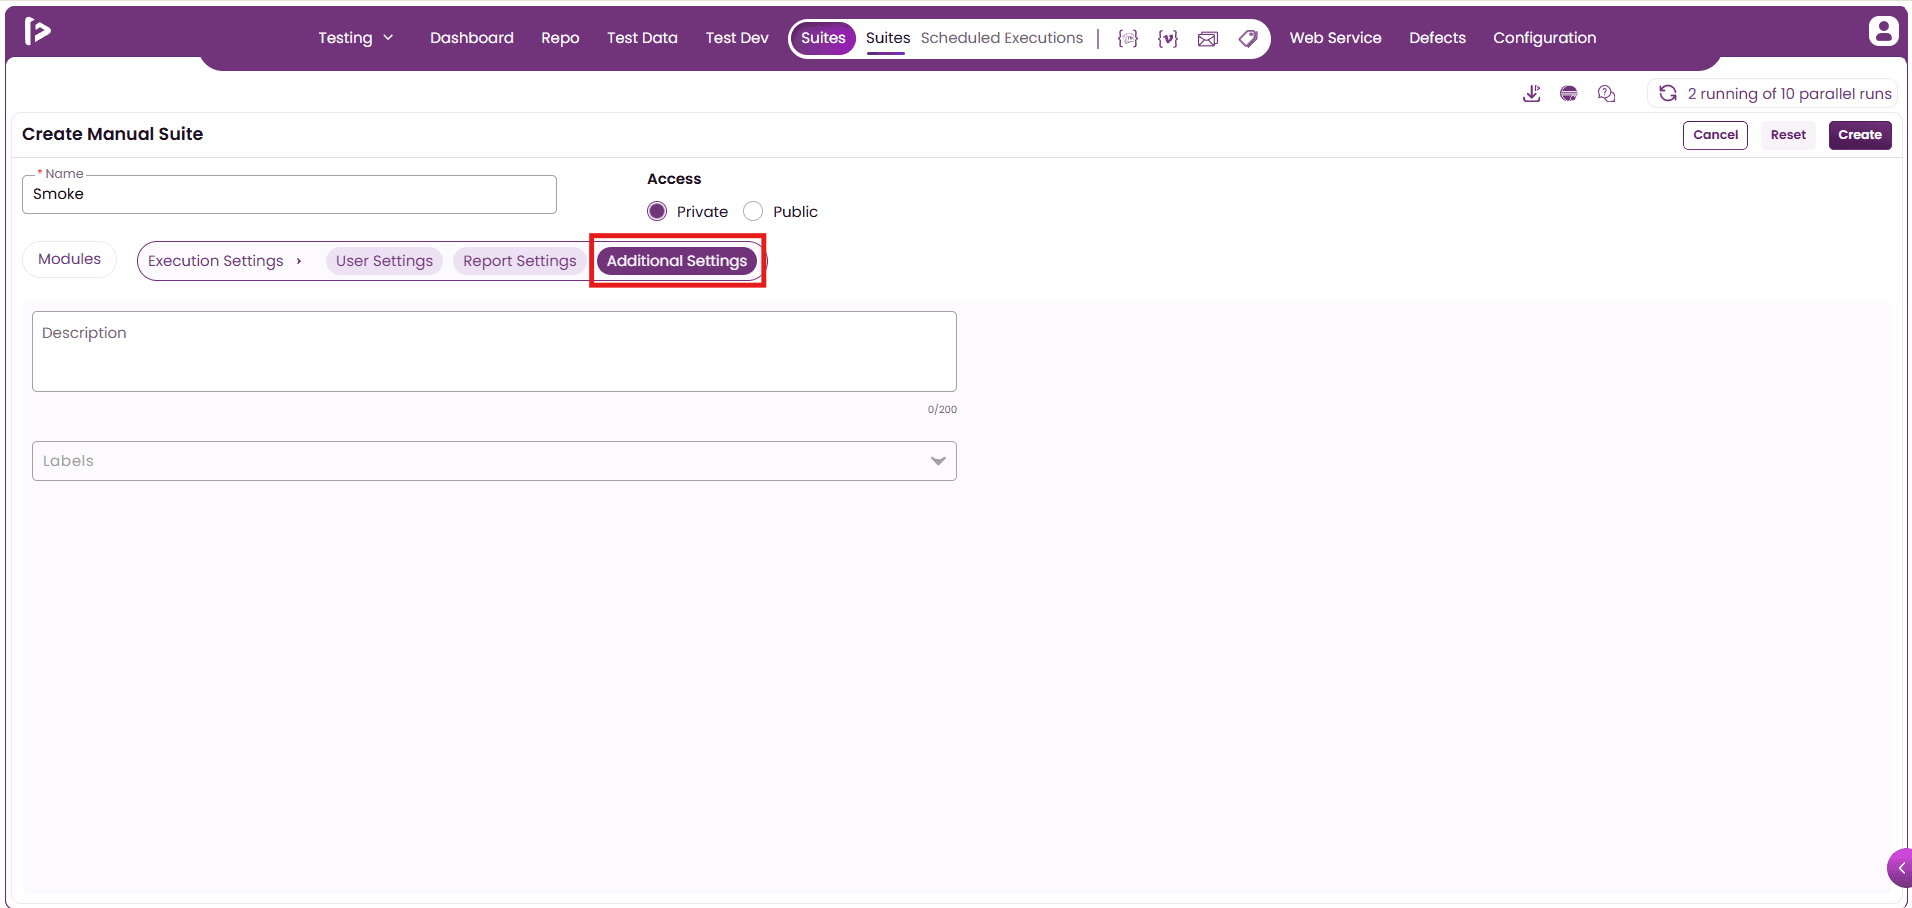The image size is (1912, 908).
Task: Open the envelope email icon
Action: point(1208,38)
